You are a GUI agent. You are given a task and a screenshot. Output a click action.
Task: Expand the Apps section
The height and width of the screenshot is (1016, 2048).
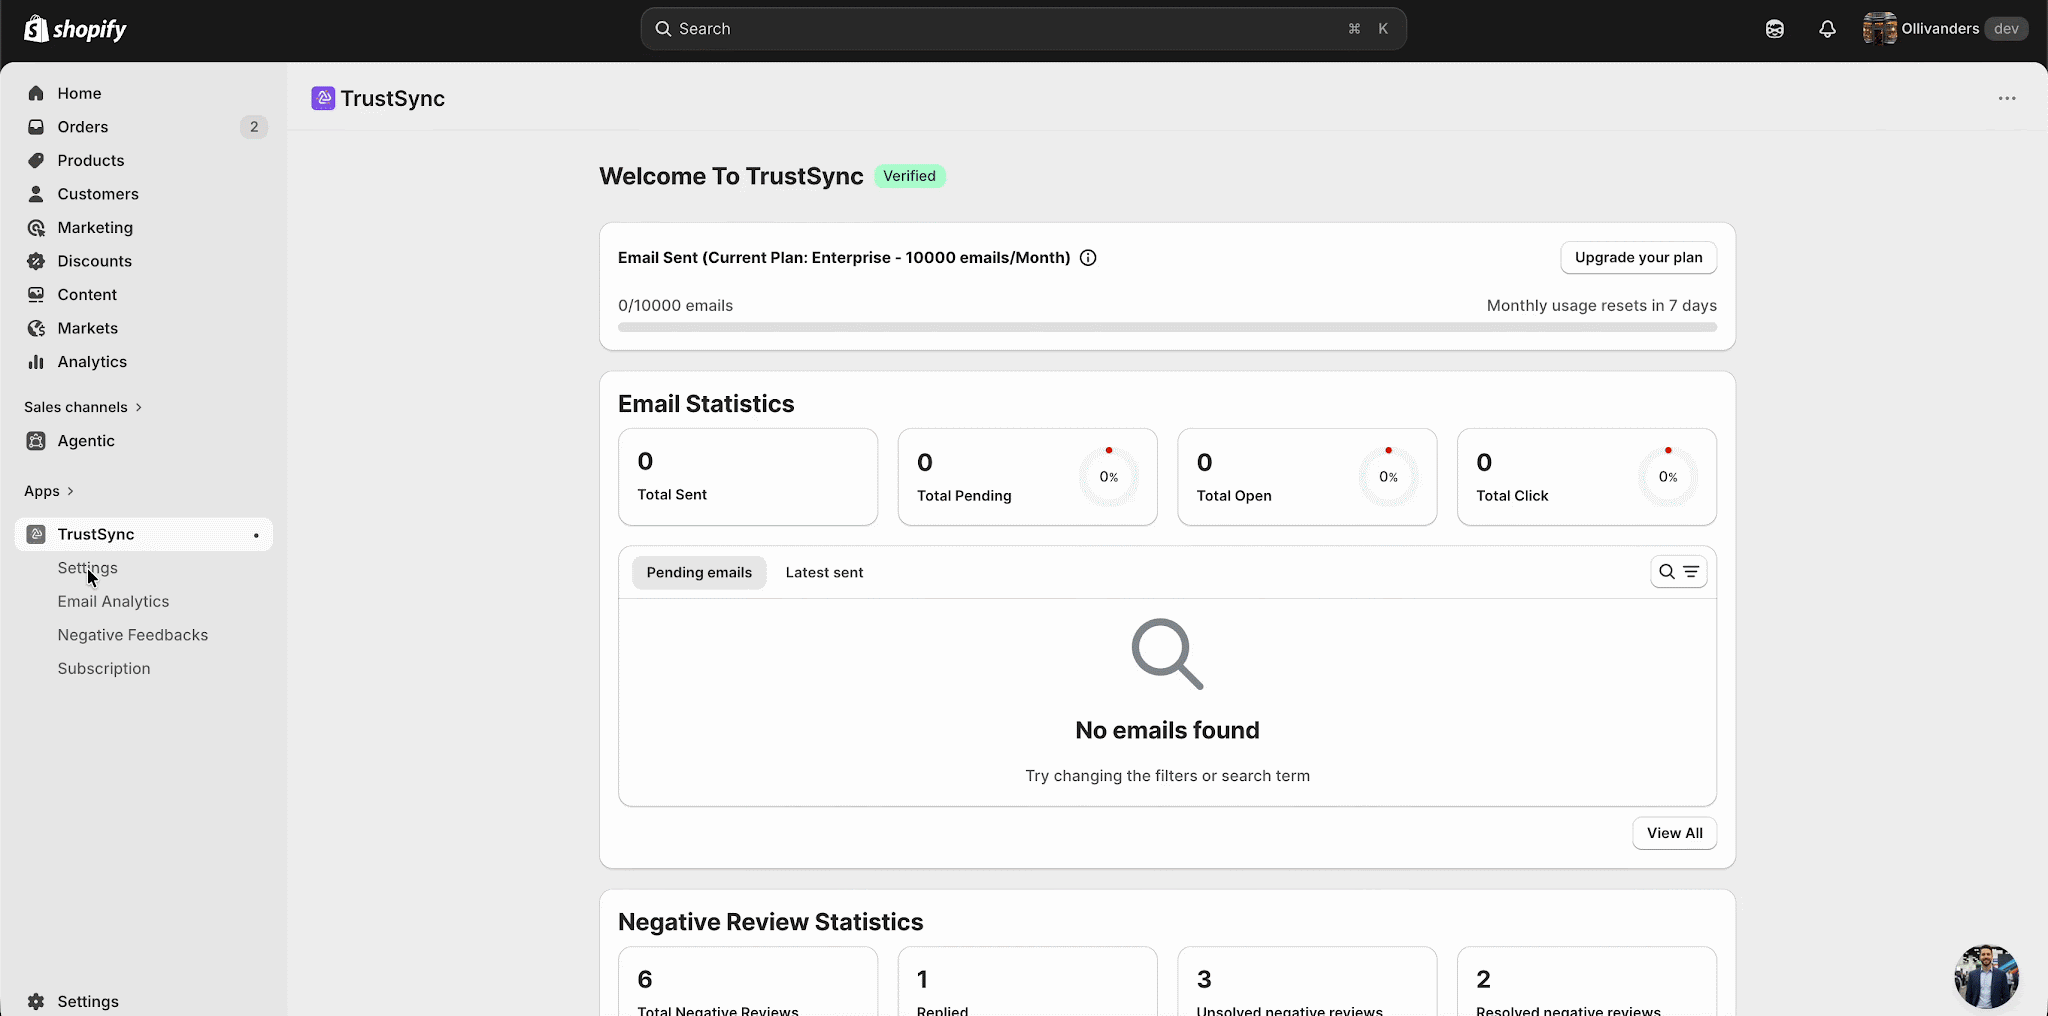coord(49,491)
